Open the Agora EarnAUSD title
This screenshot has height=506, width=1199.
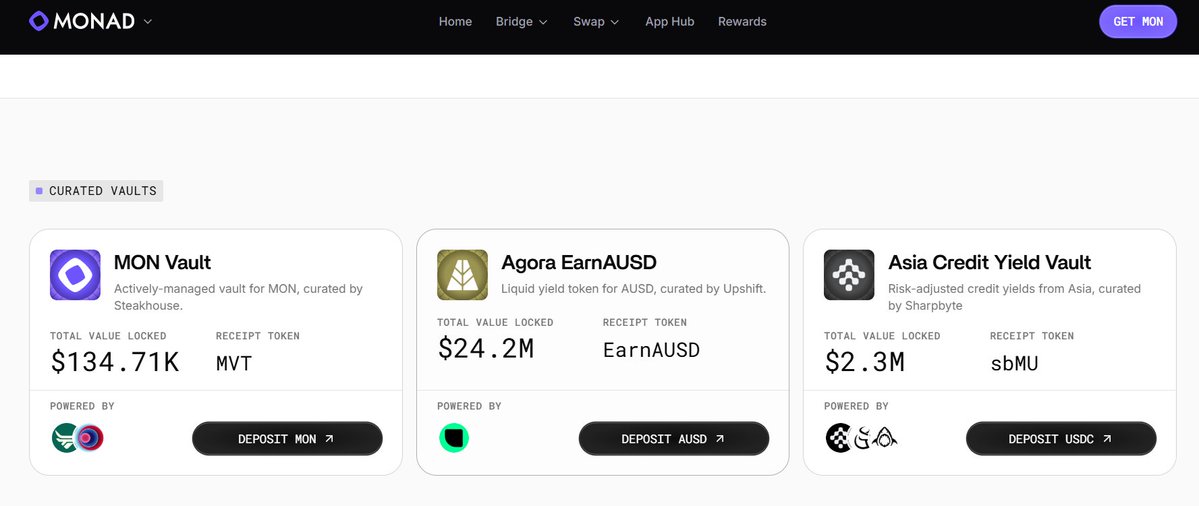click(579, 262)
